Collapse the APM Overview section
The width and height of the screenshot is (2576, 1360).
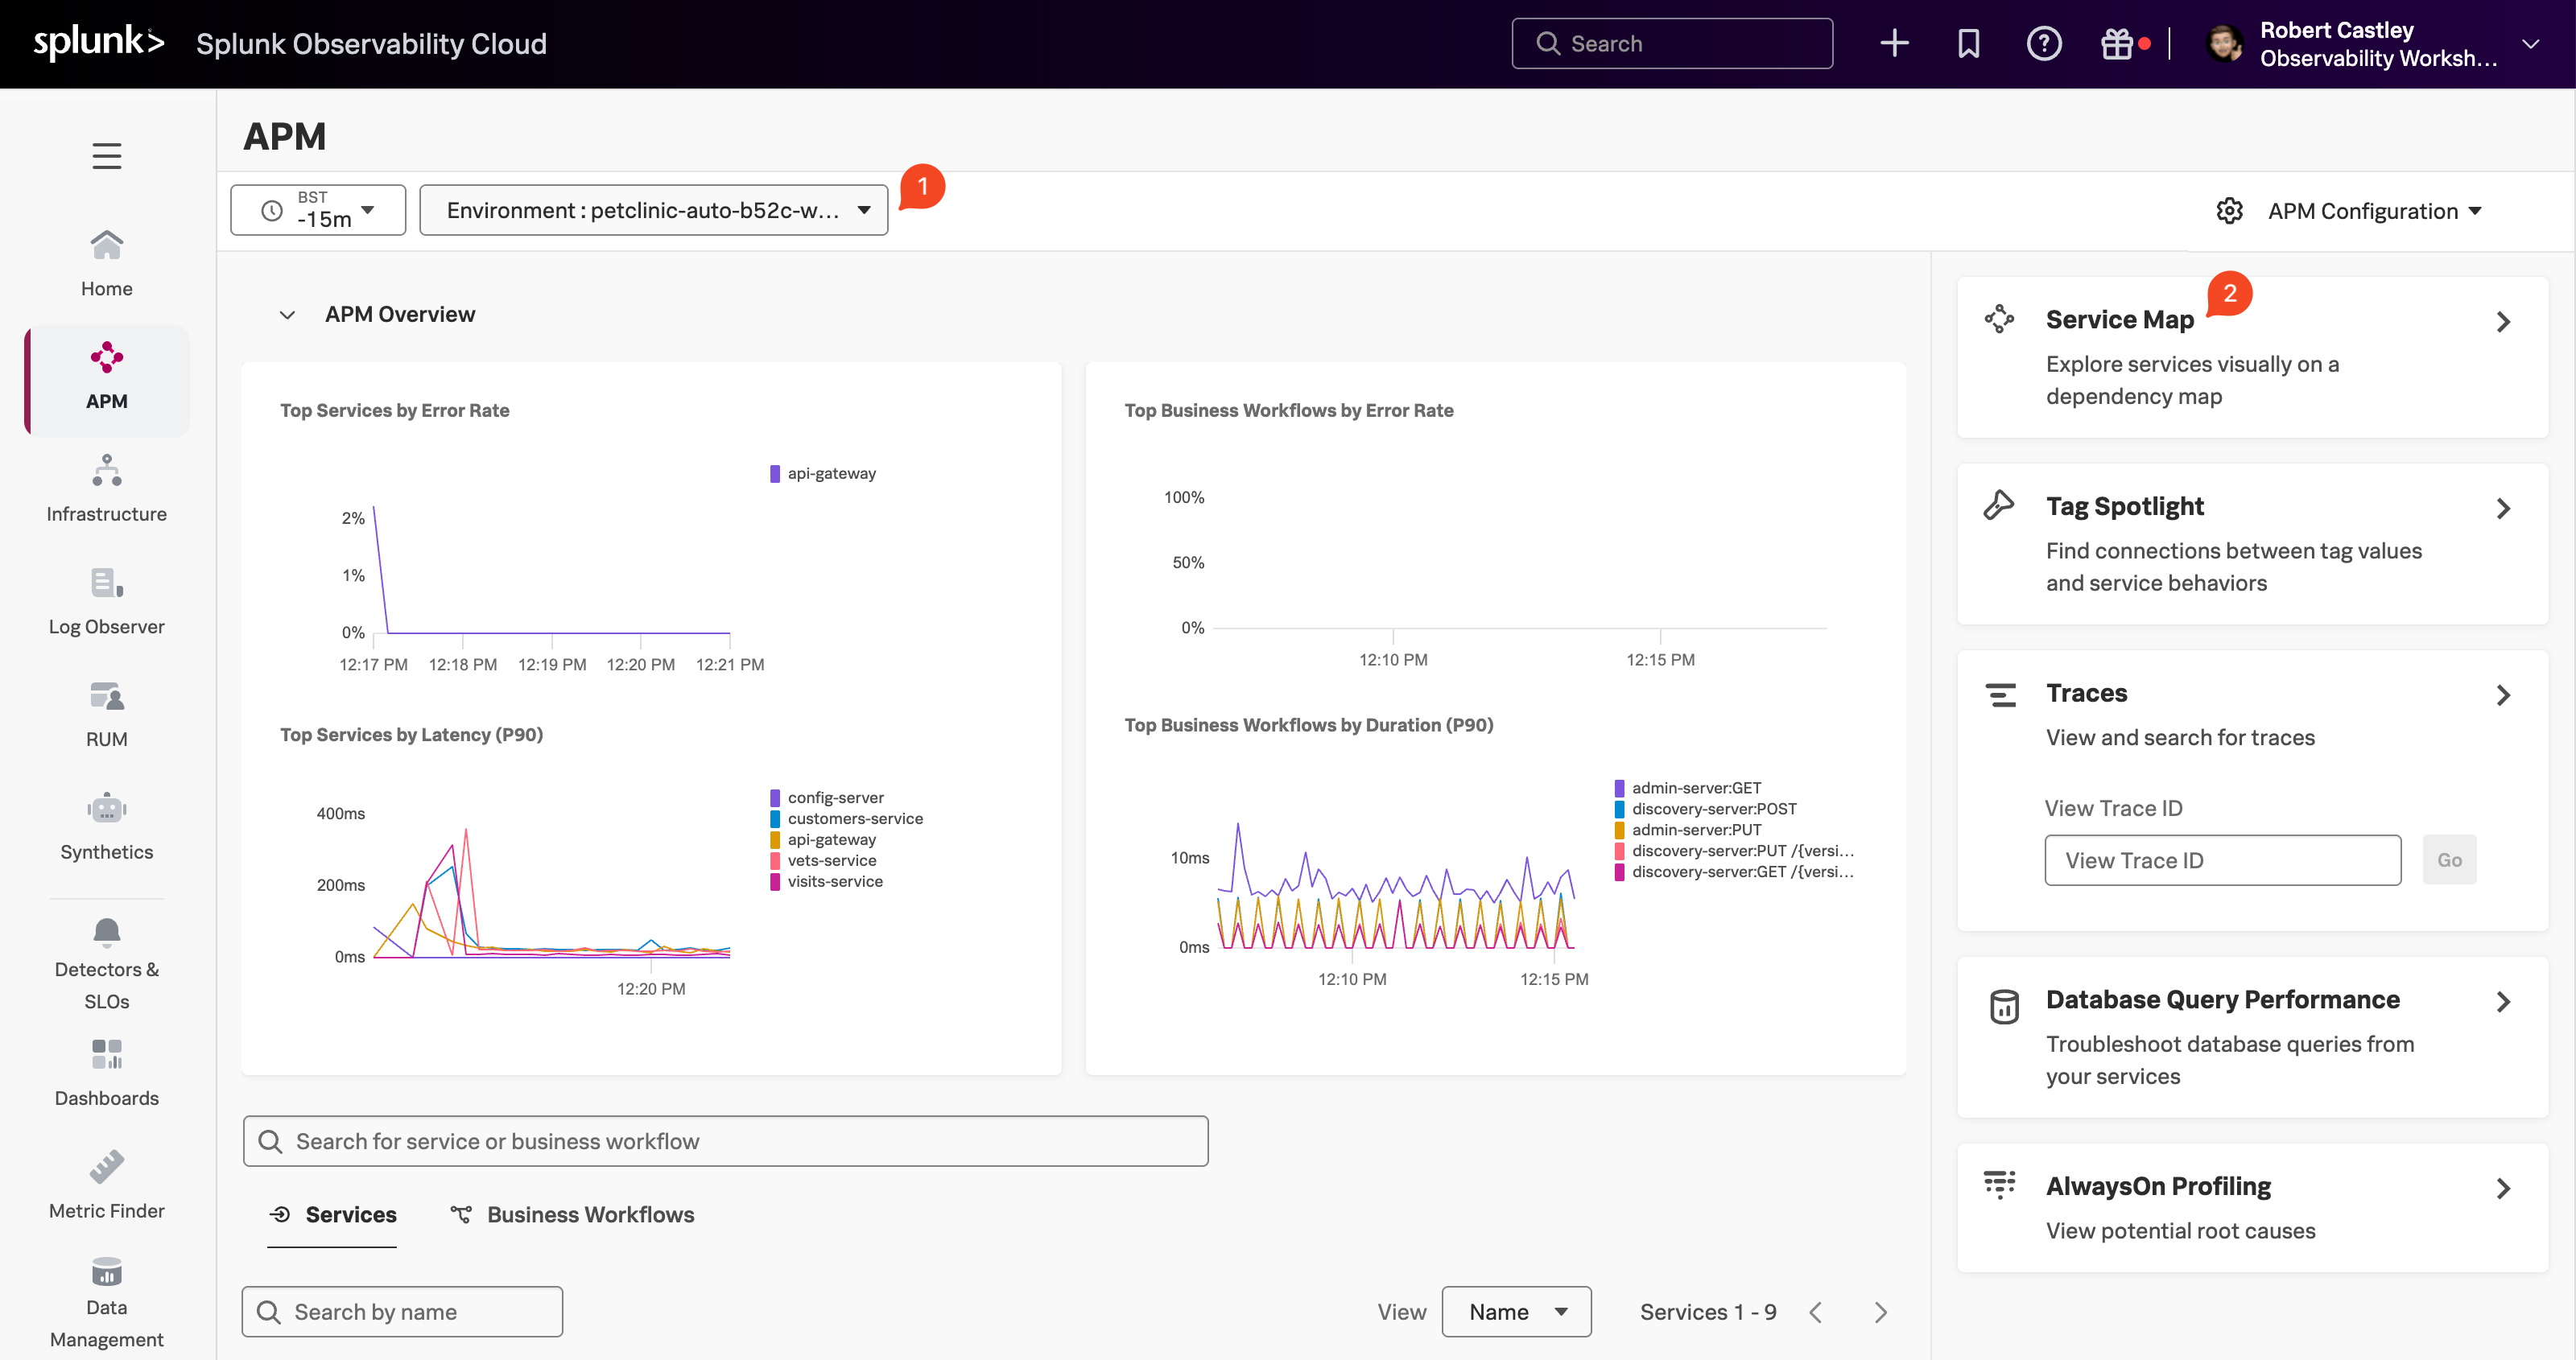coord(287,315)
